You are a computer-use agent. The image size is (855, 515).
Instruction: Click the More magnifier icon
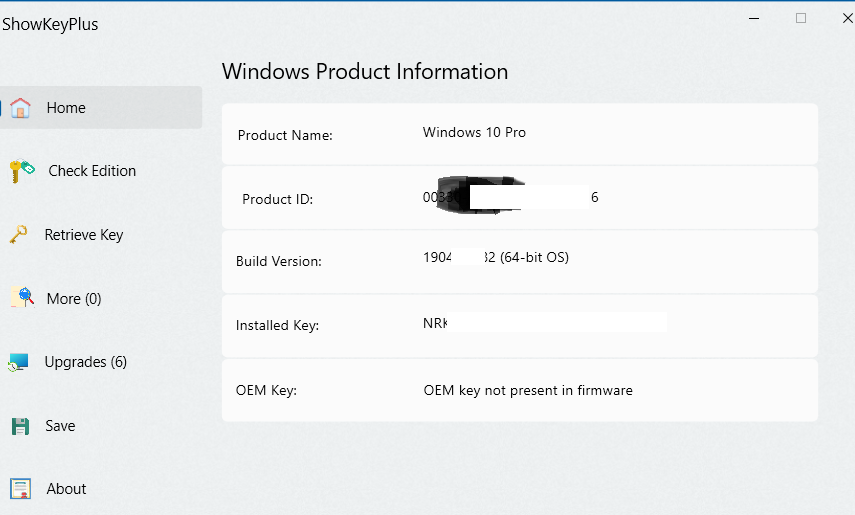click(x=22, y=297)
